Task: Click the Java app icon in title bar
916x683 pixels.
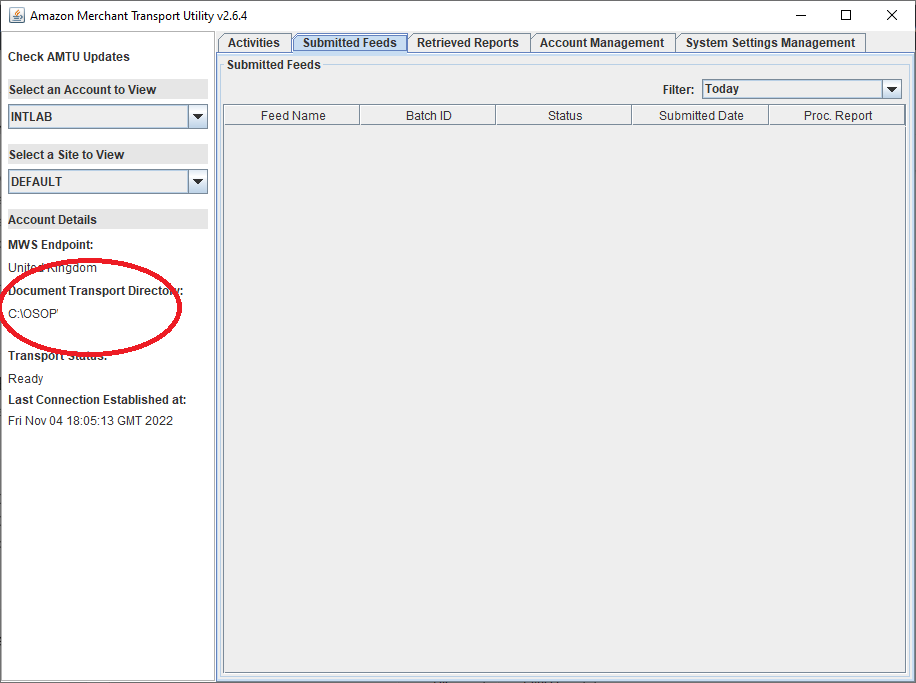Action: click(16, 15)
